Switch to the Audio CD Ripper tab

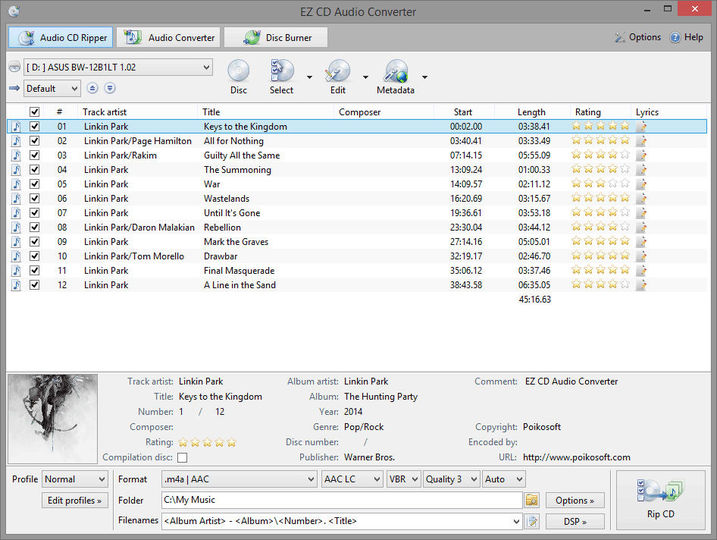(x=60, y=37)
